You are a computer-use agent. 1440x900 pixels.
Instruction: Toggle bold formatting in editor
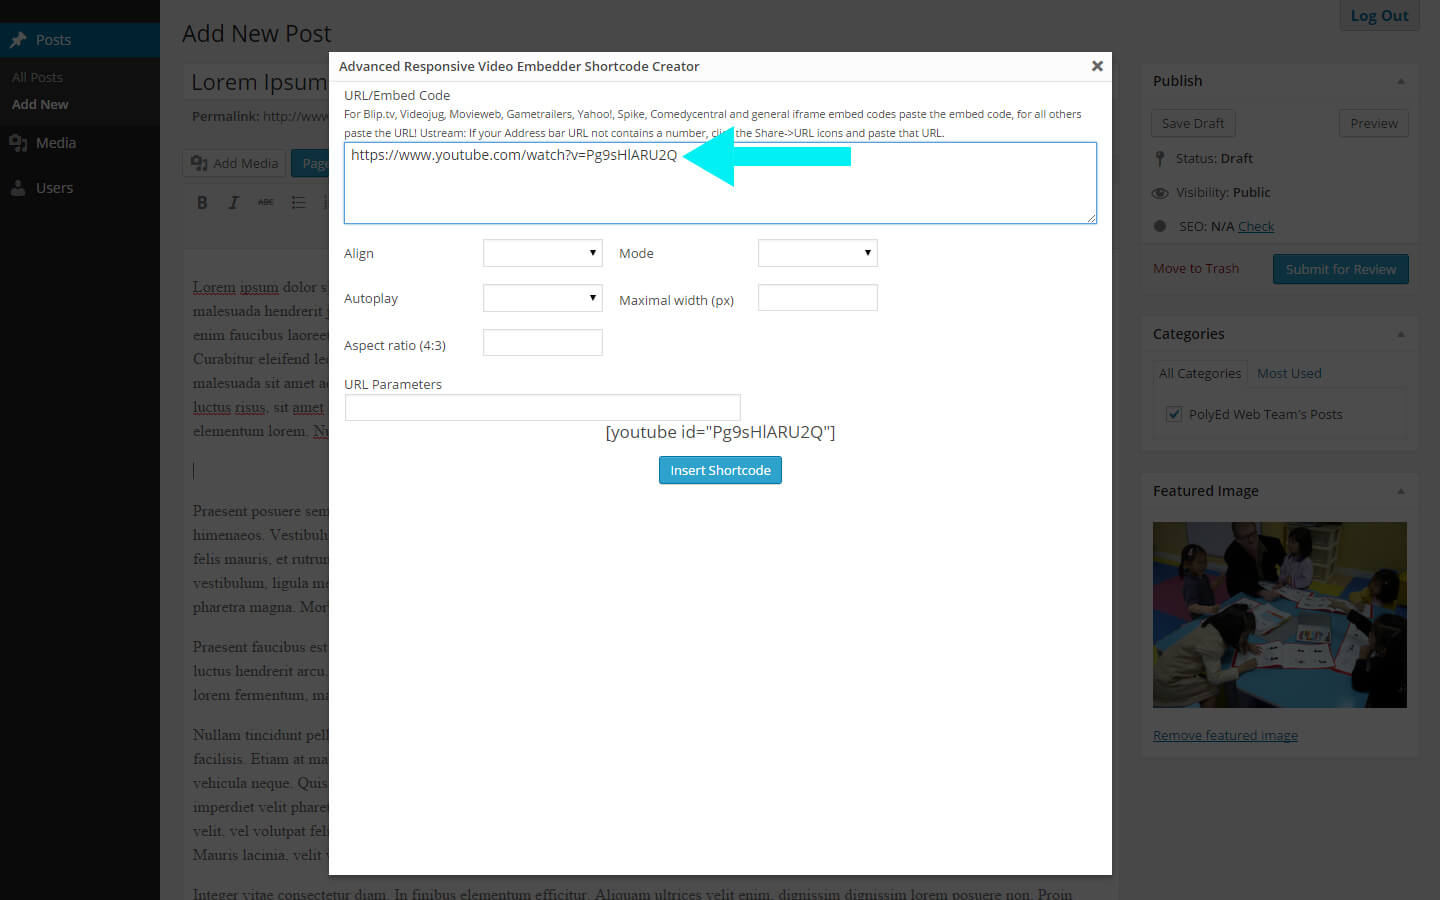click(x=202, y=202)
